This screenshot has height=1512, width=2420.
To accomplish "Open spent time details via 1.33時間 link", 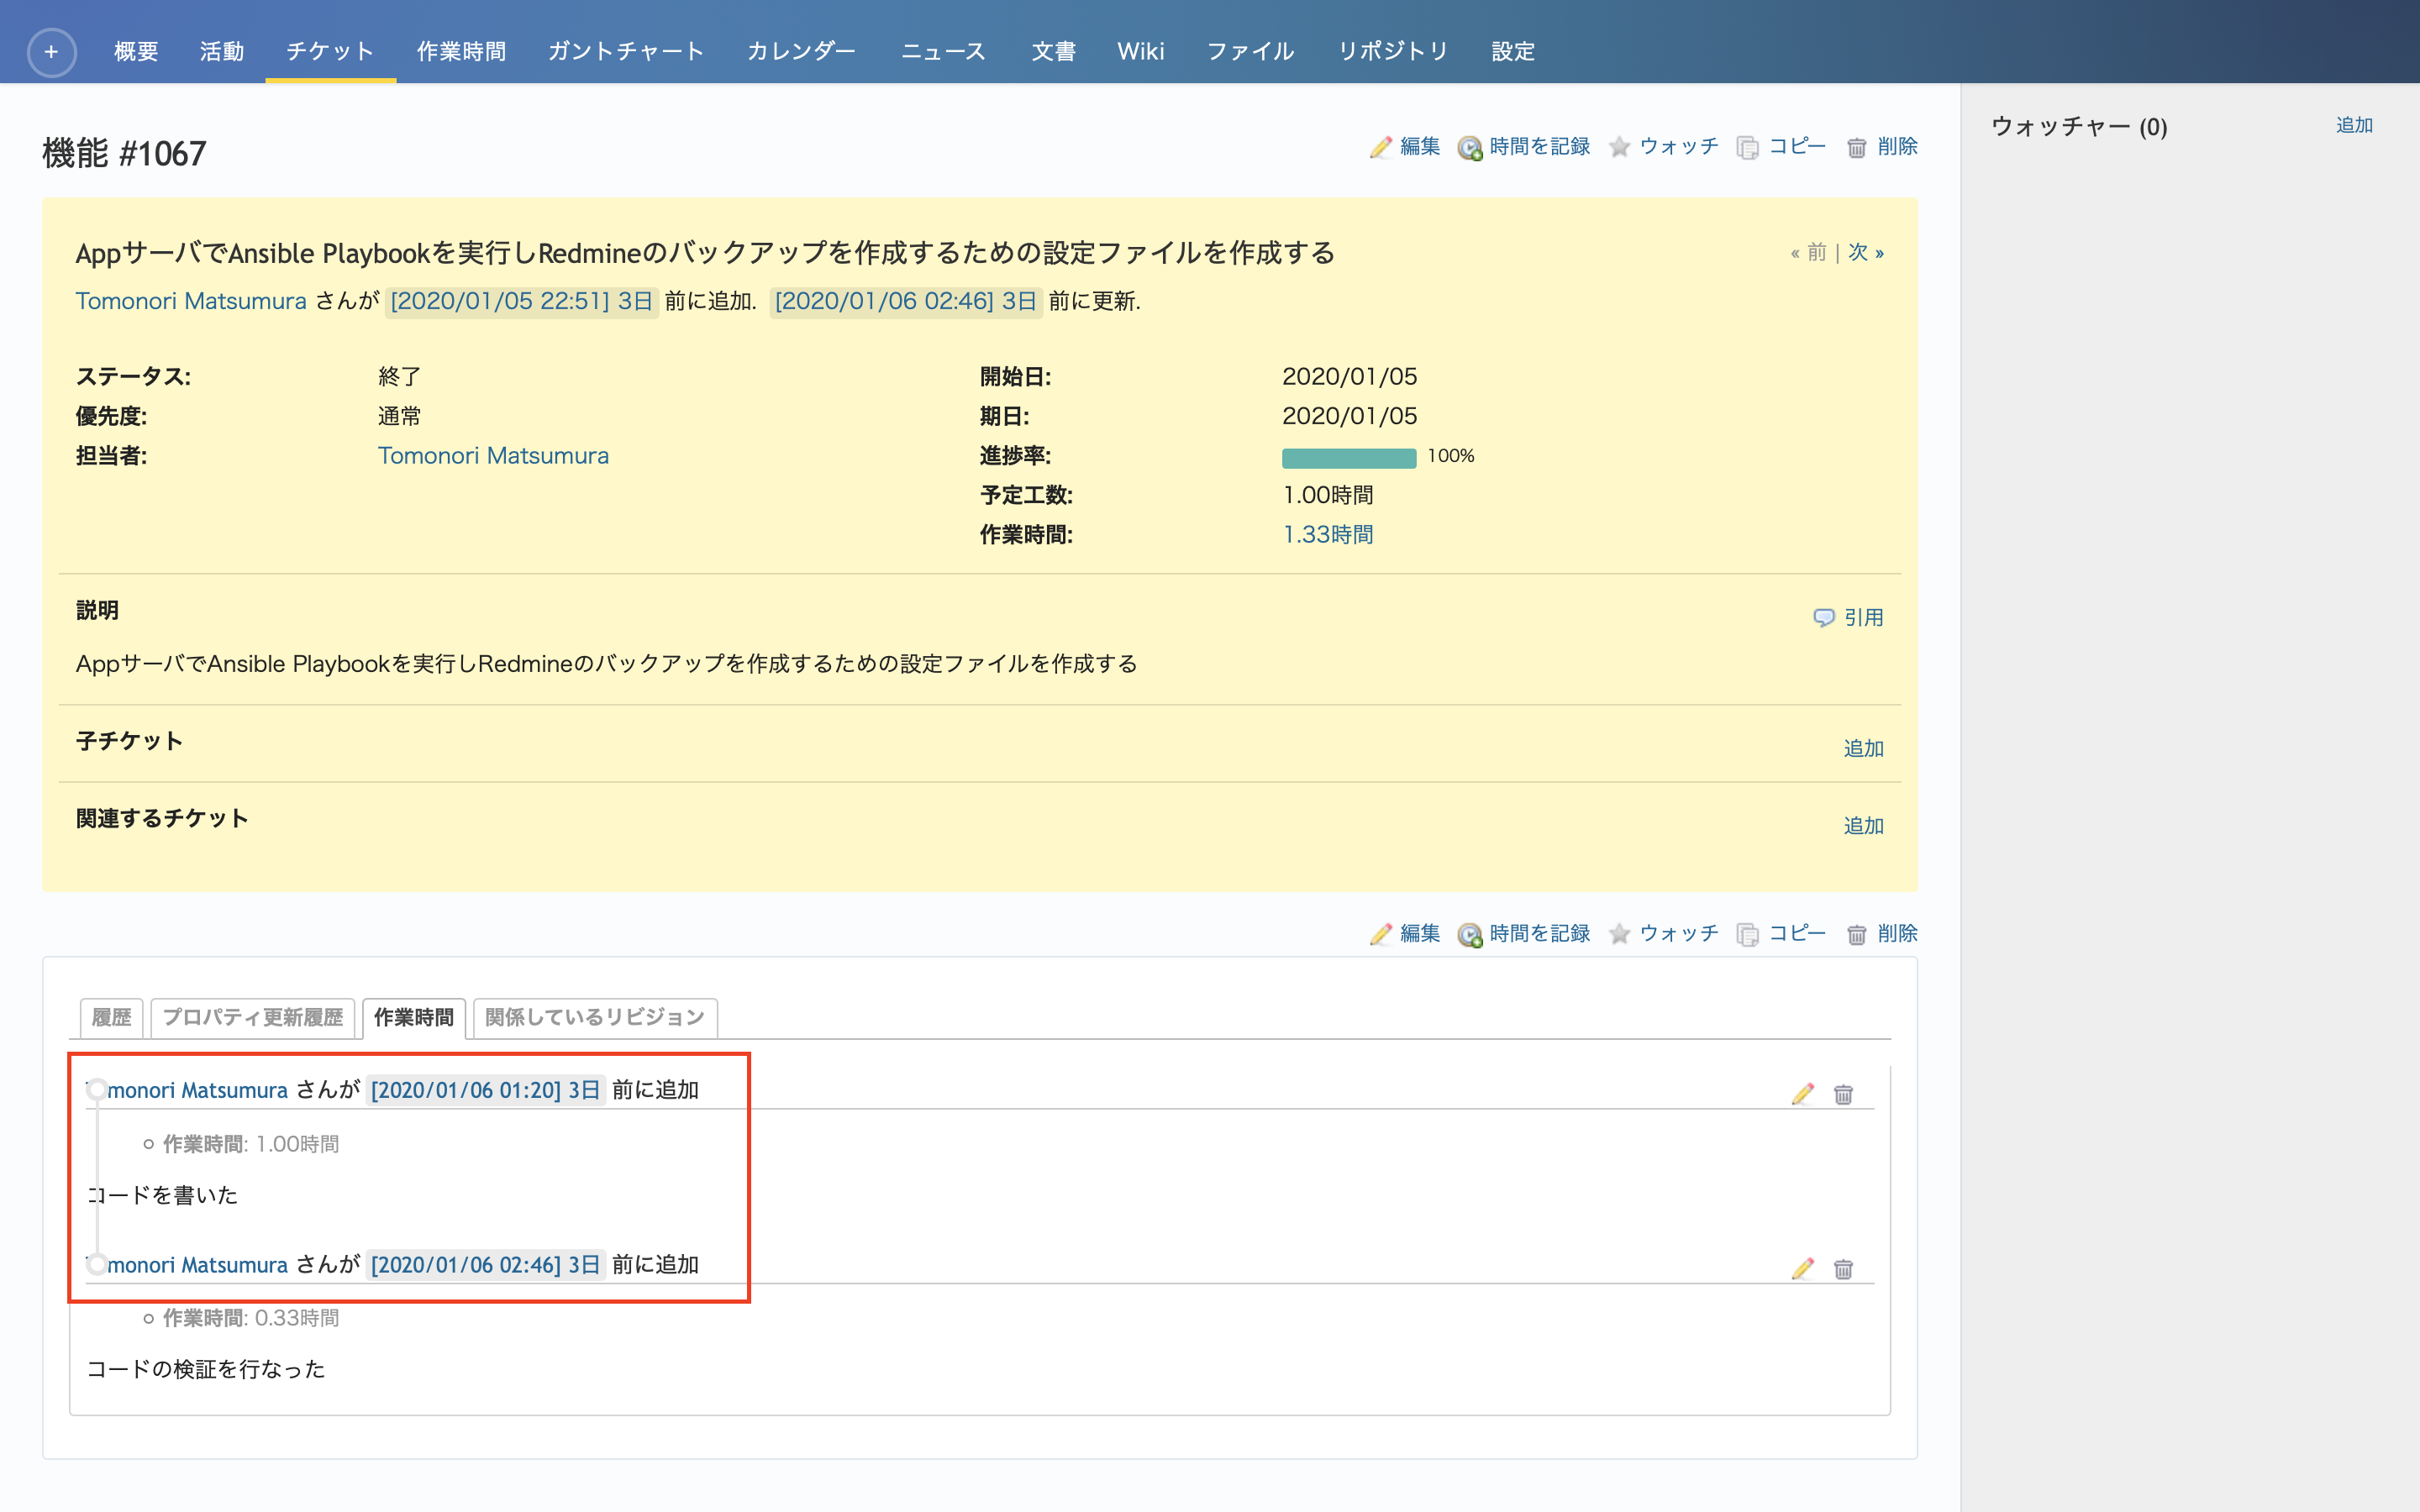I will coord(1328,534).
